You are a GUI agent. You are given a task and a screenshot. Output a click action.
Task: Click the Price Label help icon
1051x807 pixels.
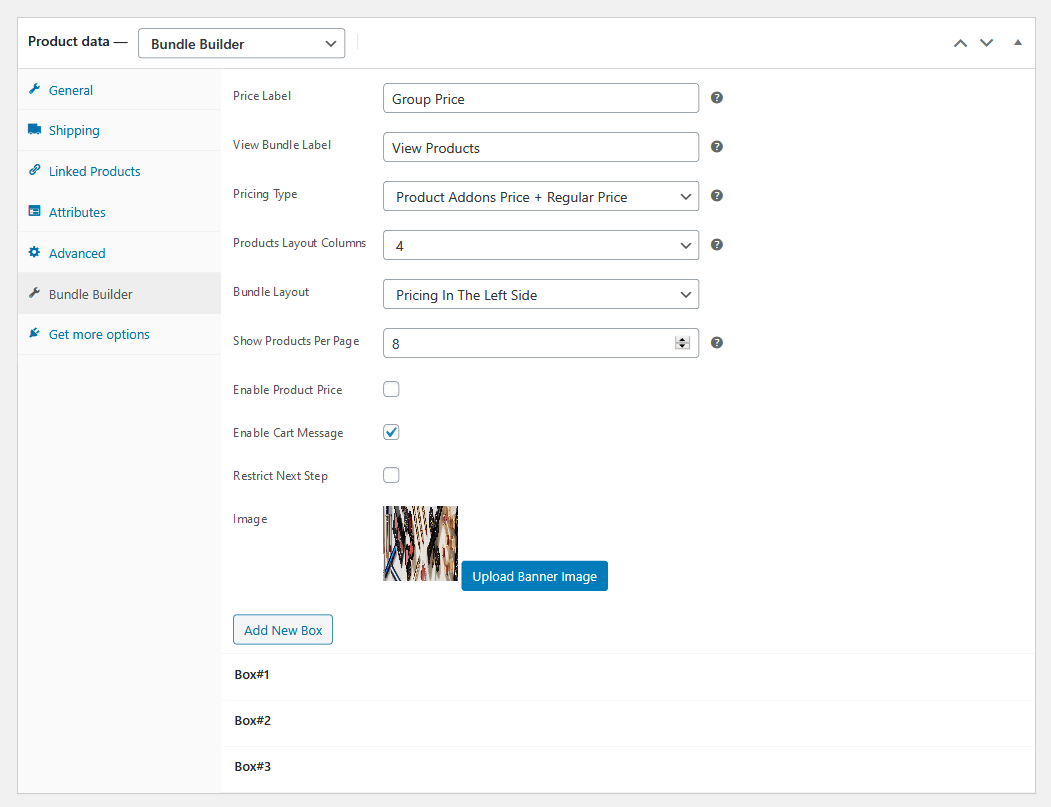pos(716,97)
